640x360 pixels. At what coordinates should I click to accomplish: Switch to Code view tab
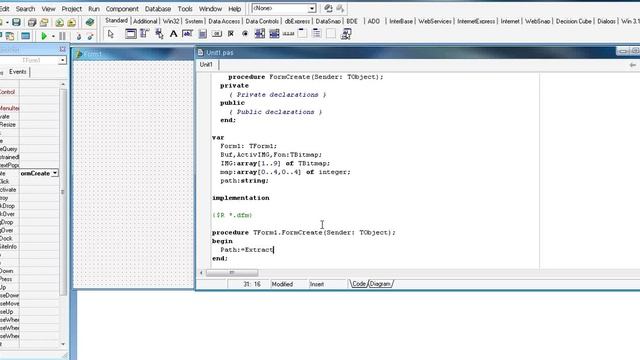coord(359,284)
